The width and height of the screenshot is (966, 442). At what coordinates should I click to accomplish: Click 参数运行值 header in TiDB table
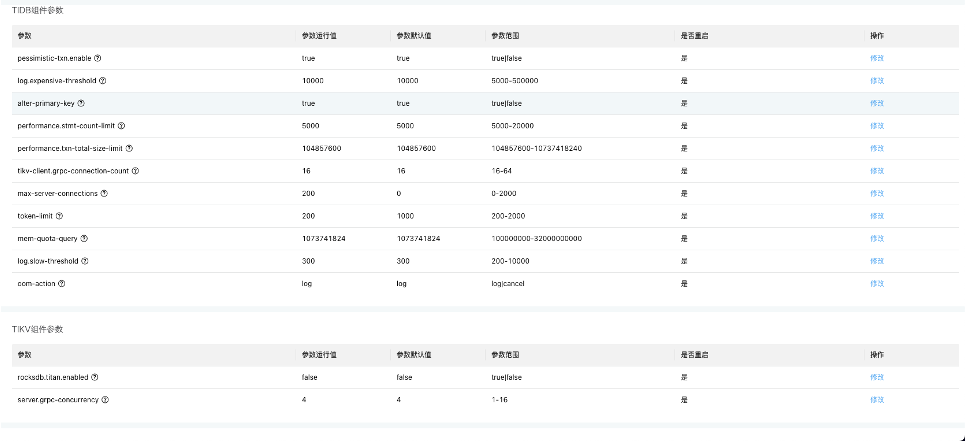319,36
